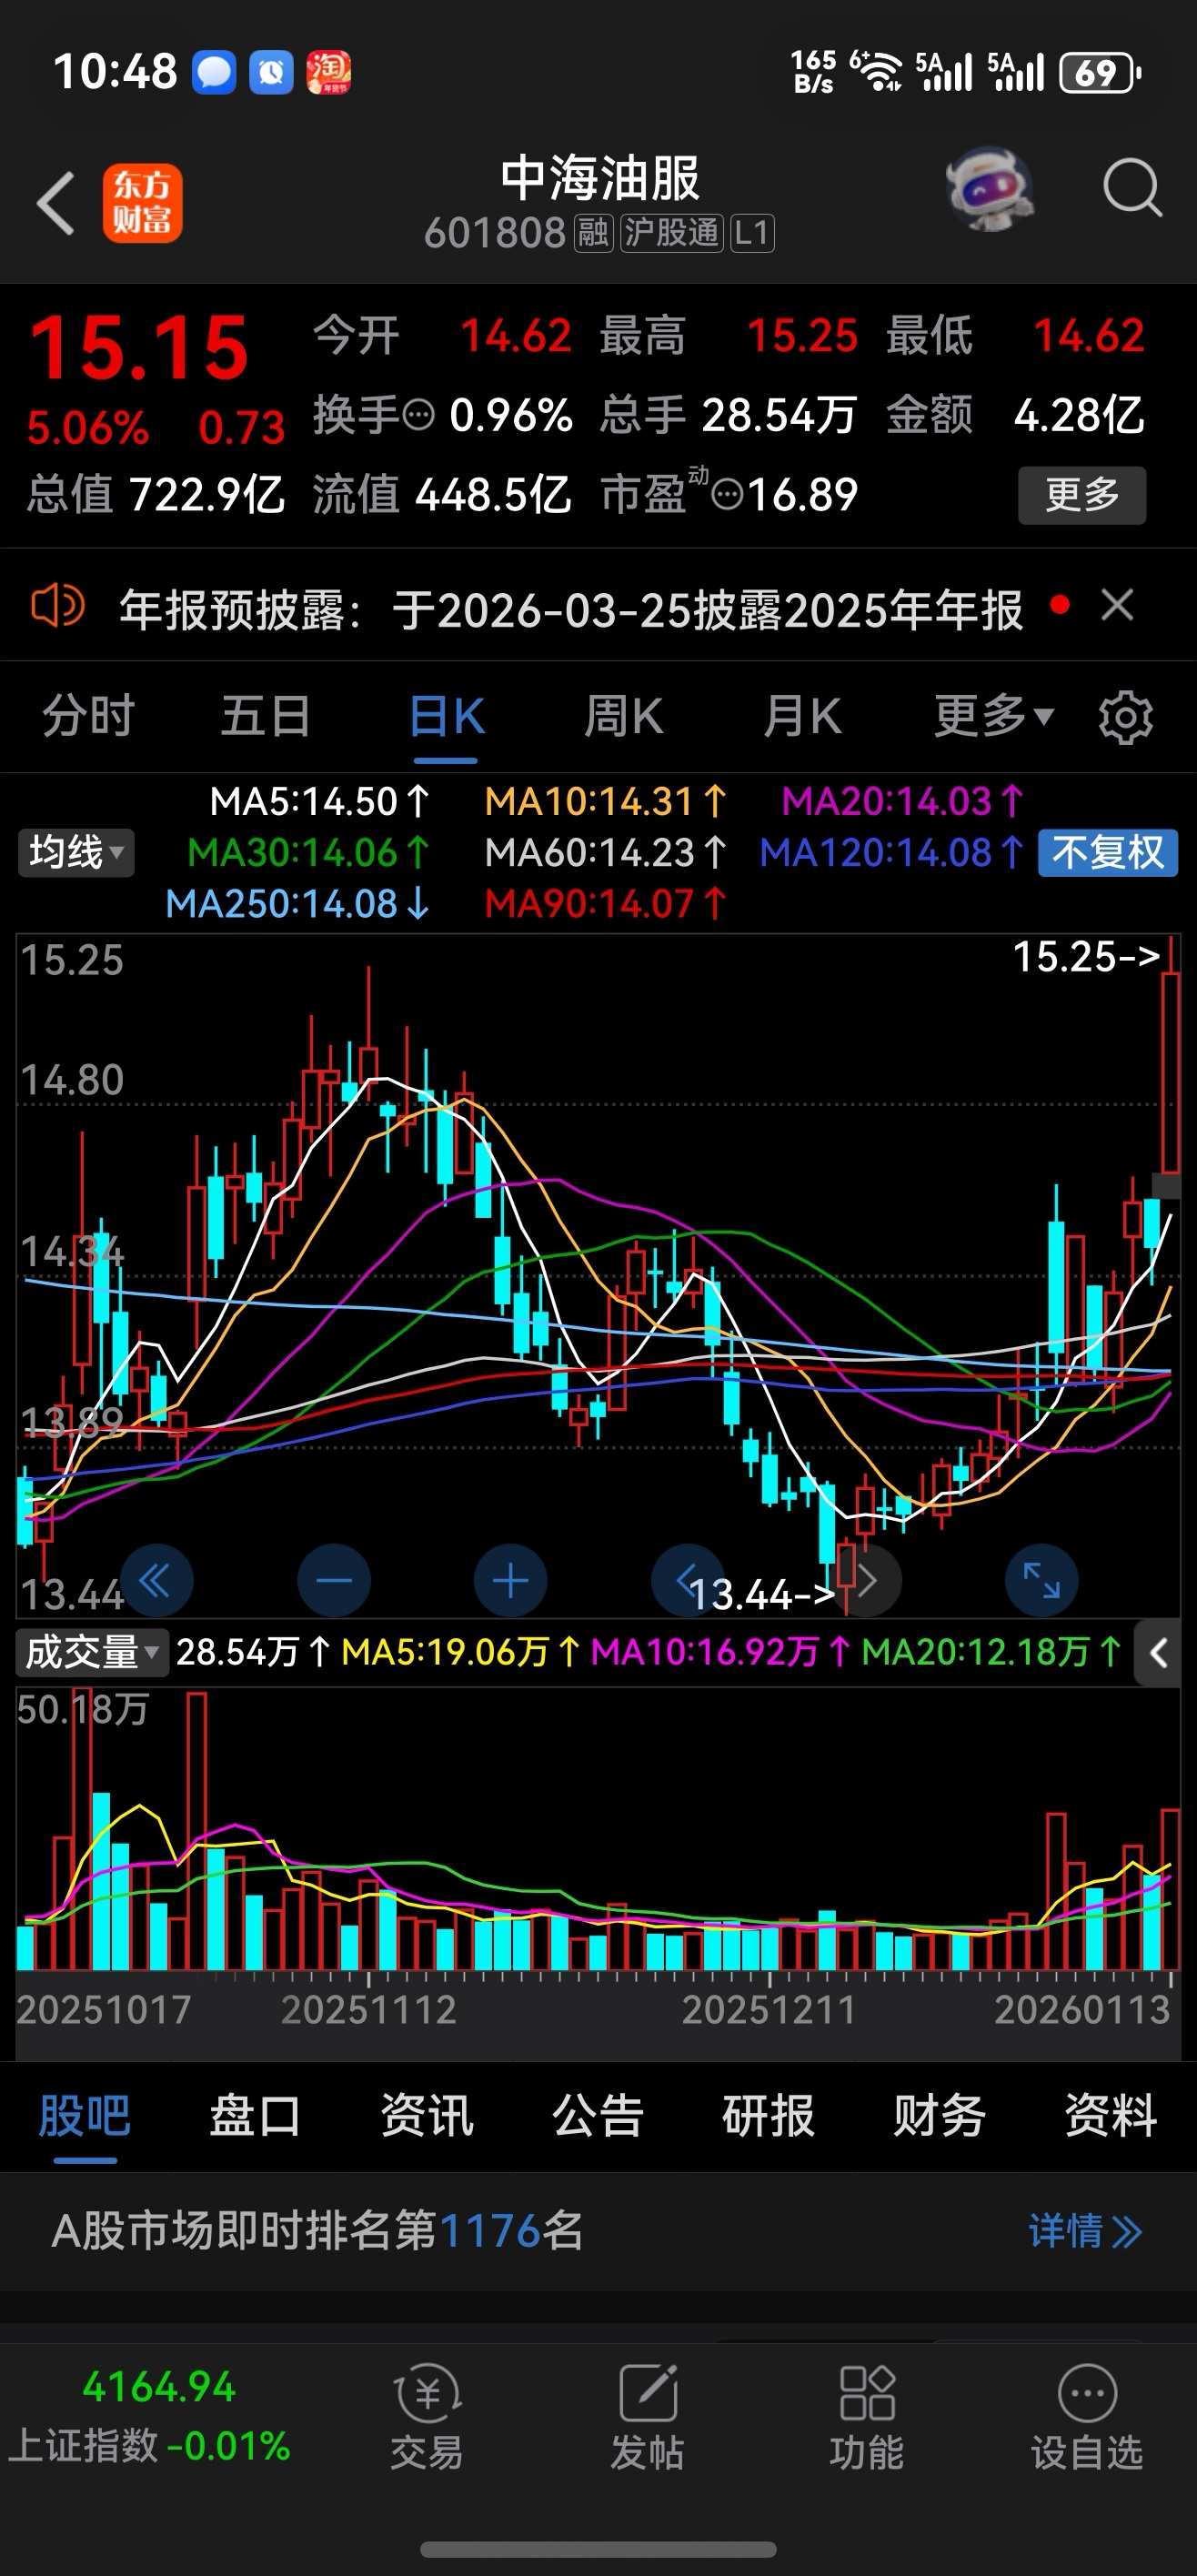Screen dimensions: 1197x2576
Task: Select 日K tab
Action: pyautogui.click(x=446, y=716)
